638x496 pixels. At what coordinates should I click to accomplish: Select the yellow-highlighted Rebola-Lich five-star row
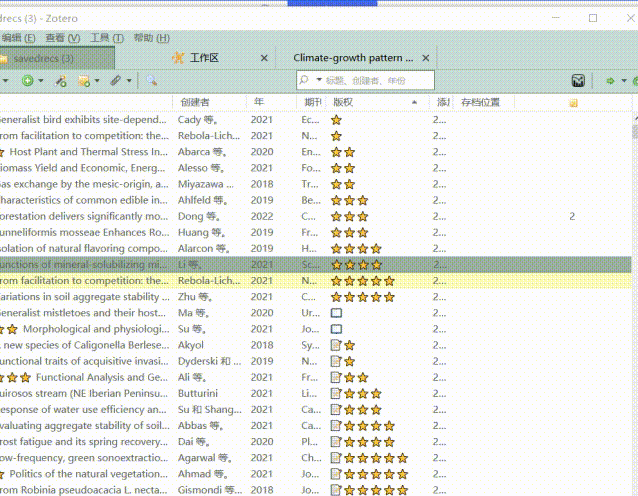coord(315,281)
